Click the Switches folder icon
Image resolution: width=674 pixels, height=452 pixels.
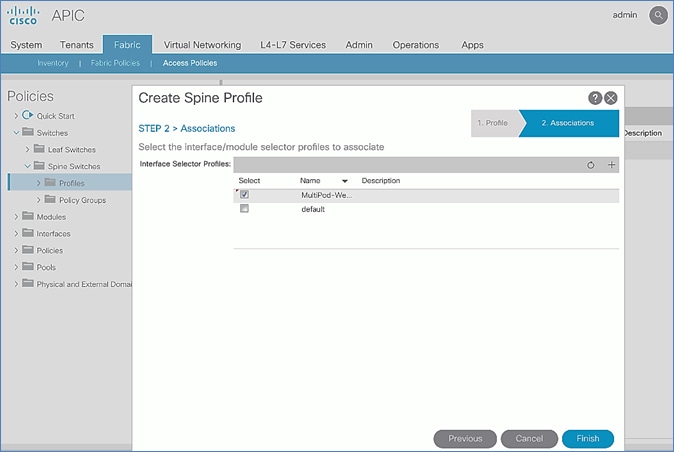[x=28, y=132]
